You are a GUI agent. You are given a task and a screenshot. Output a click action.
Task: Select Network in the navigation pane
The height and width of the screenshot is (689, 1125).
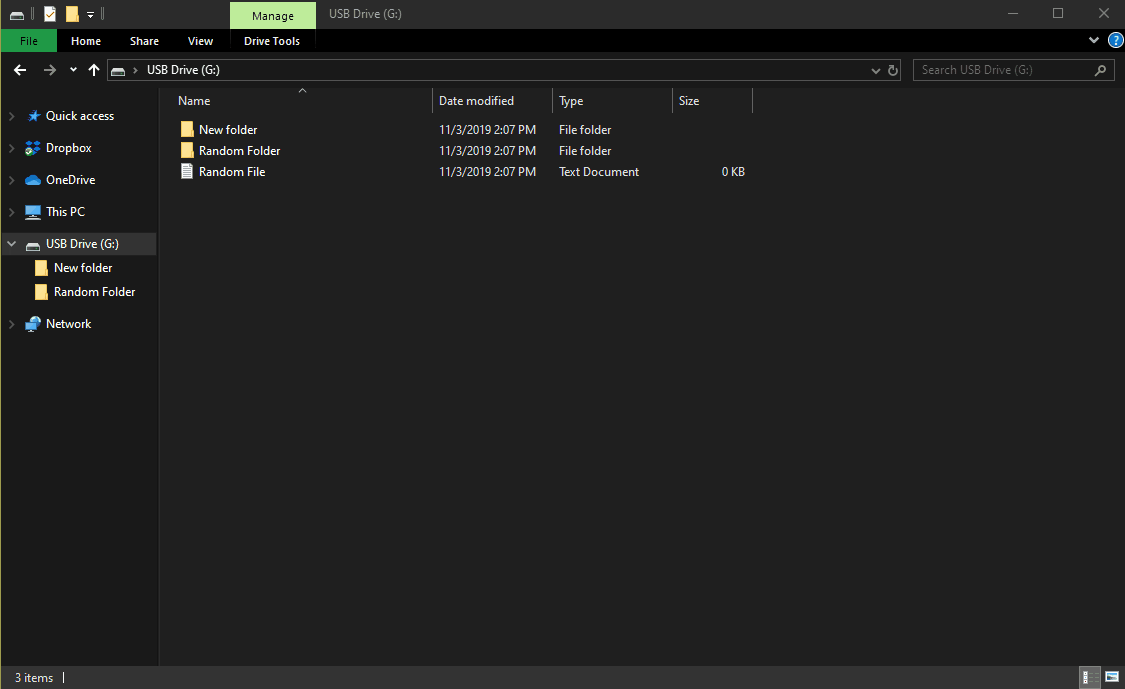68,324
